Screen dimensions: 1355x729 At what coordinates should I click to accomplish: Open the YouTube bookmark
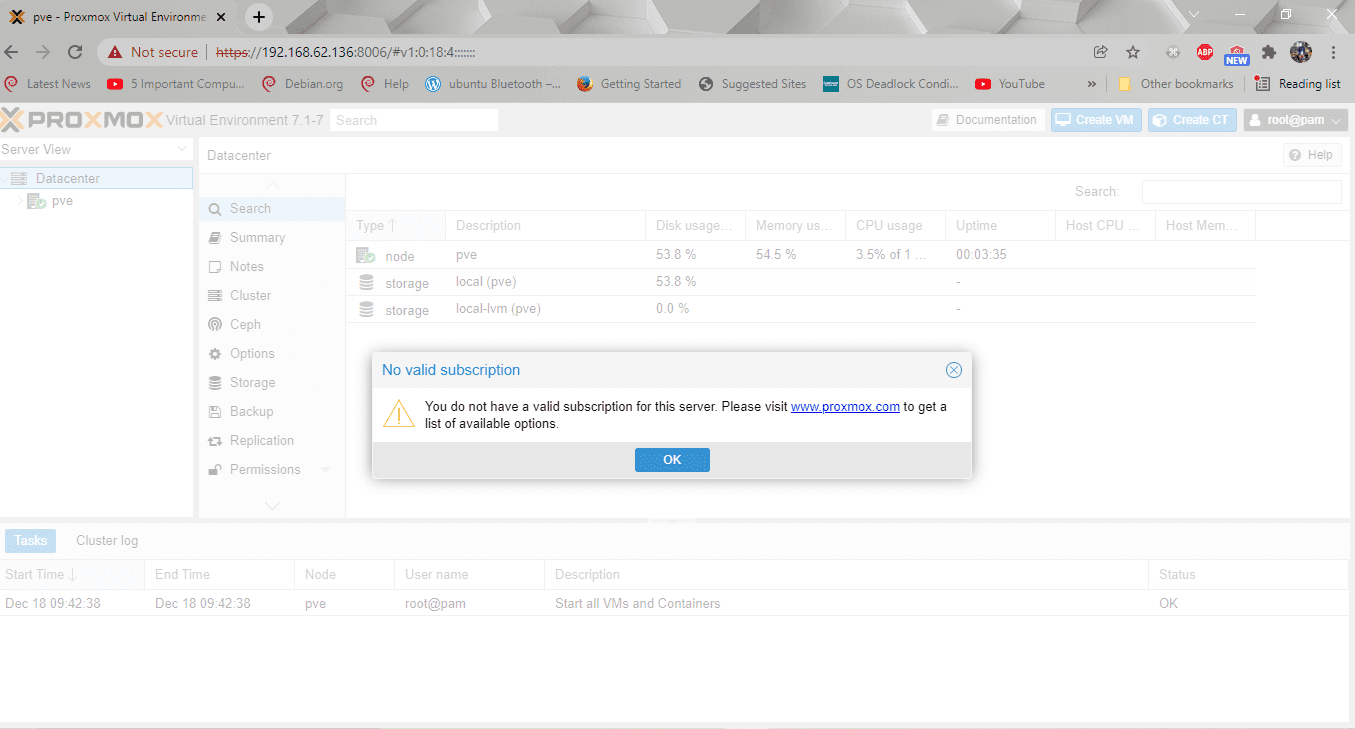pyautogui.click(x=1010, y=84)
